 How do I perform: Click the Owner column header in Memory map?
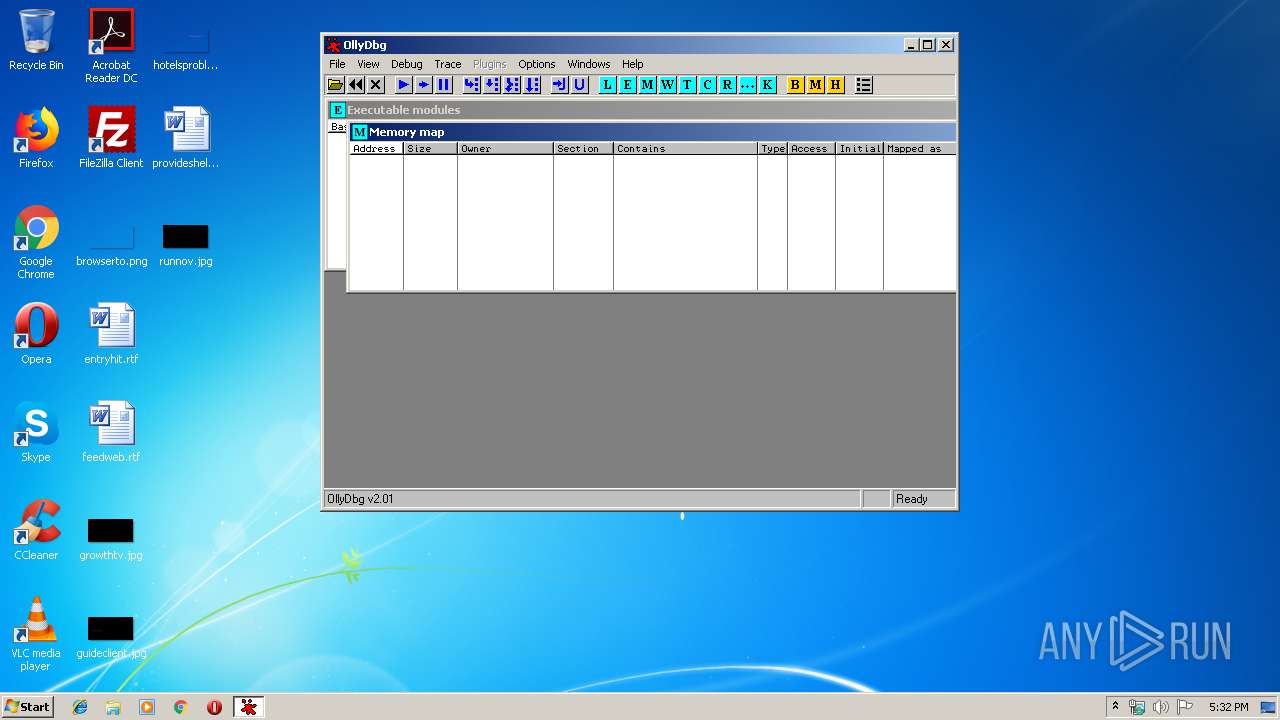[505, 149]
